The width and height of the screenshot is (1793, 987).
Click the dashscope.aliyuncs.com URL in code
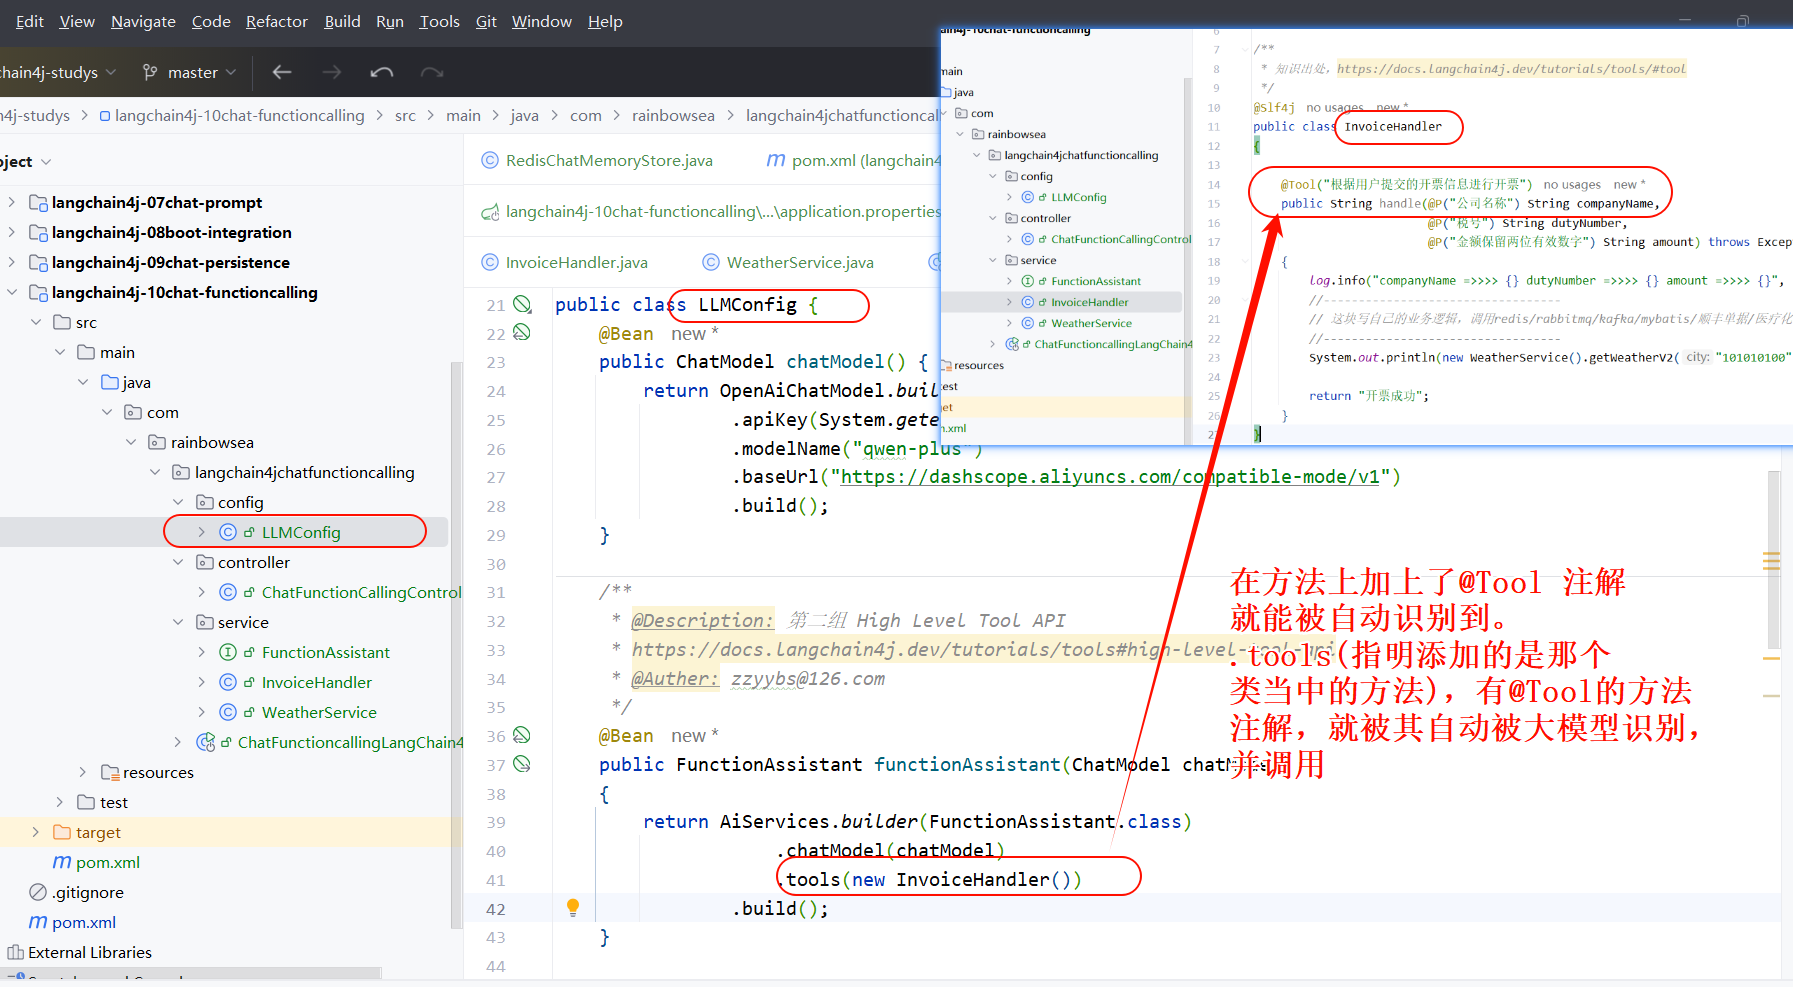(x=1109, y=477)
